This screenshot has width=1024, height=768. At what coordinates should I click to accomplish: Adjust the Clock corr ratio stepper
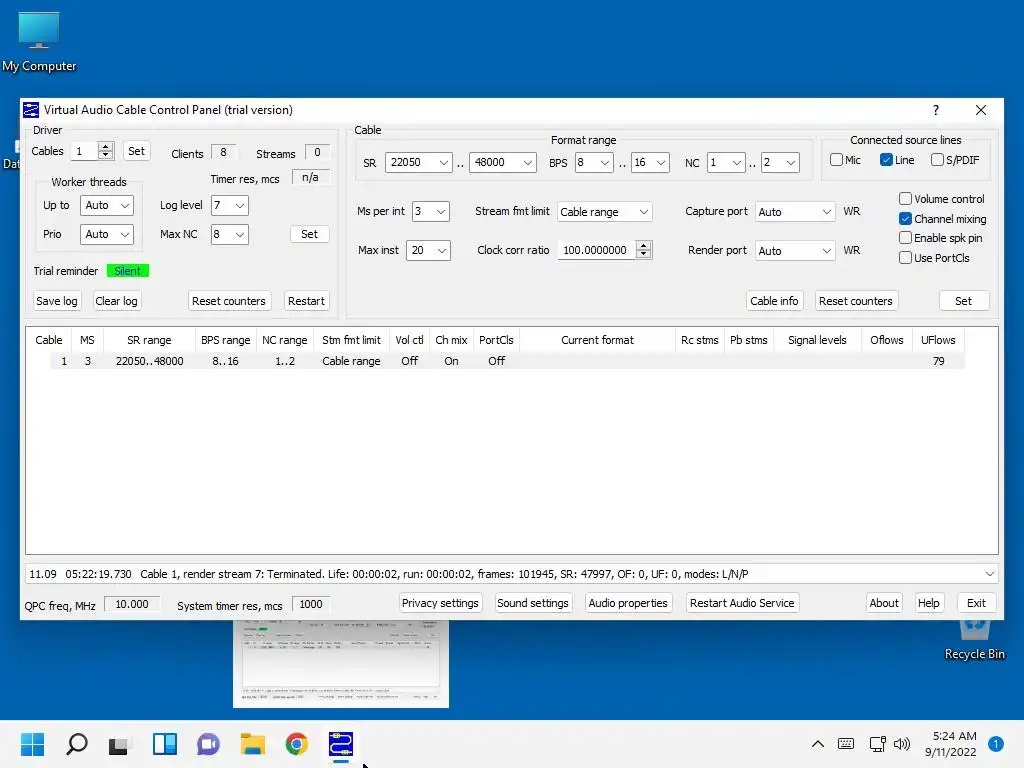coord(643,249)
